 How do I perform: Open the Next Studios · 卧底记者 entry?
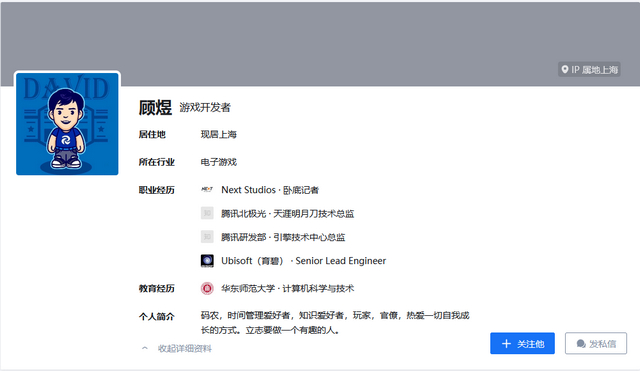(270, 190)
